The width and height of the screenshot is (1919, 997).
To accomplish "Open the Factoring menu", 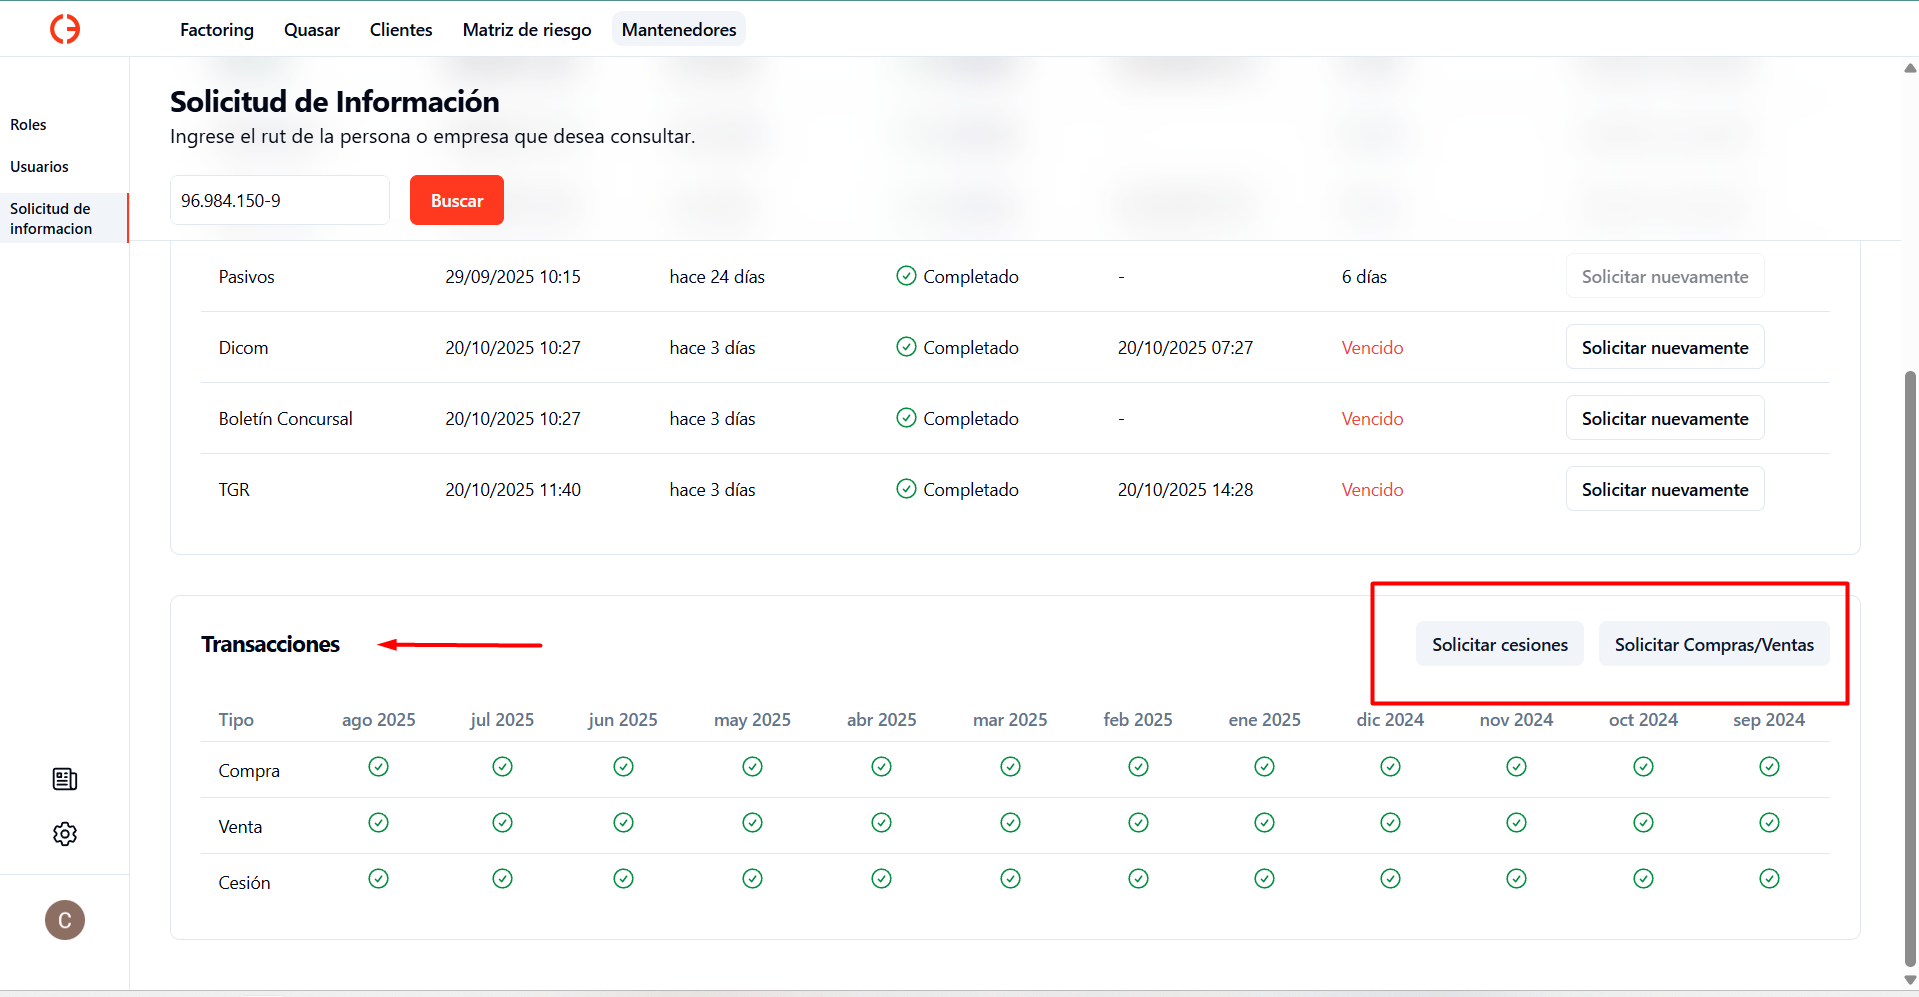I will [x=217, y=30].
